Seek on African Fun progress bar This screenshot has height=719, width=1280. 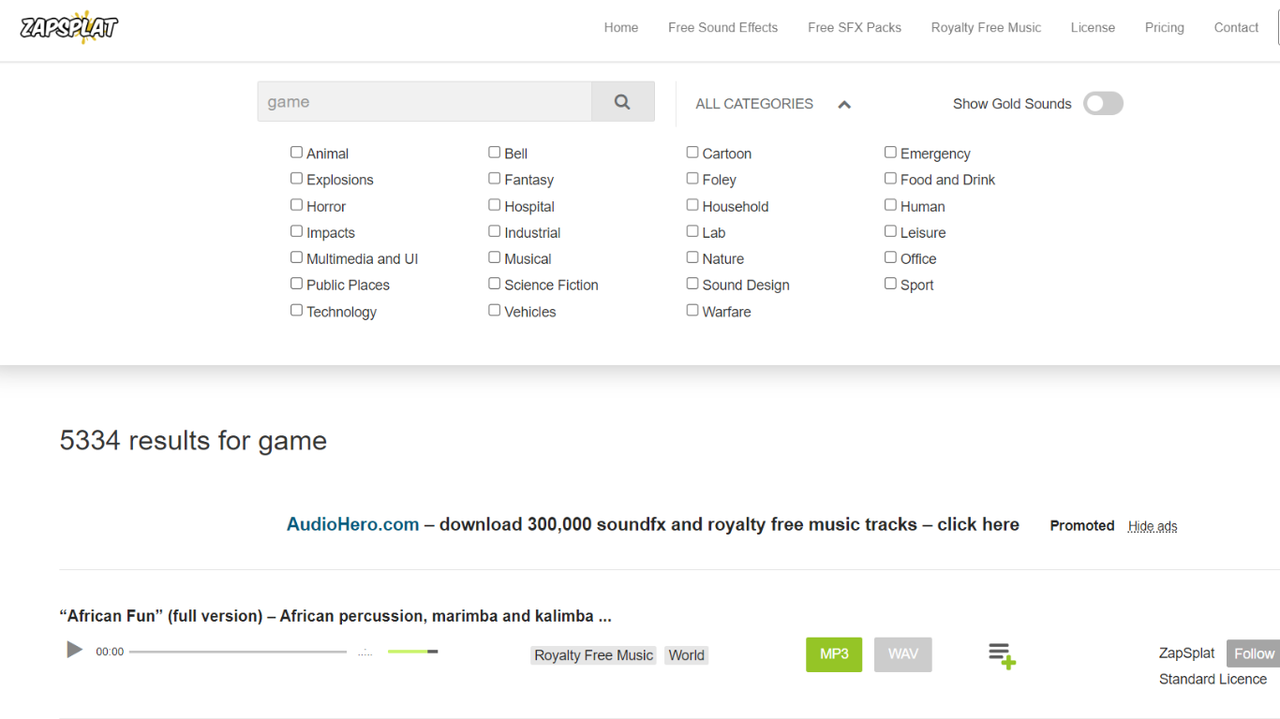click(x=238, y=652)
